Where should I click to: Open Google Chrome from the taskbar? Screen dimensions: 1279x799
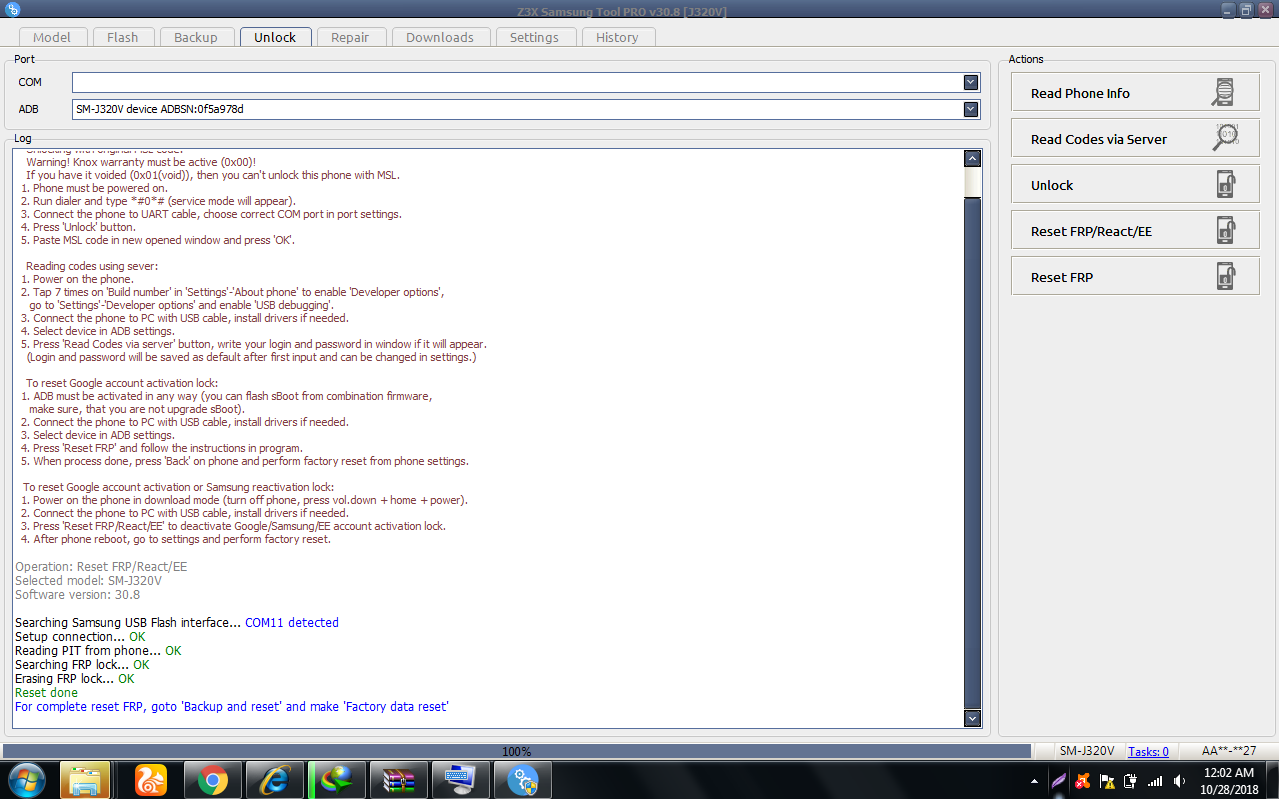click(x=211, y=780)
